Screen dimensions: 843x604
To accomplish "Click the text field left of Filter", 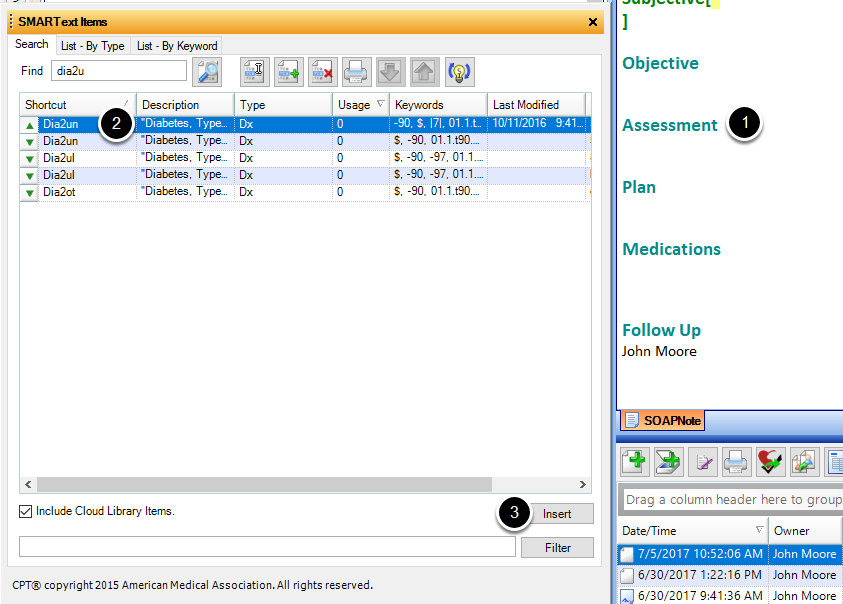I will click(x=267, y=547).
